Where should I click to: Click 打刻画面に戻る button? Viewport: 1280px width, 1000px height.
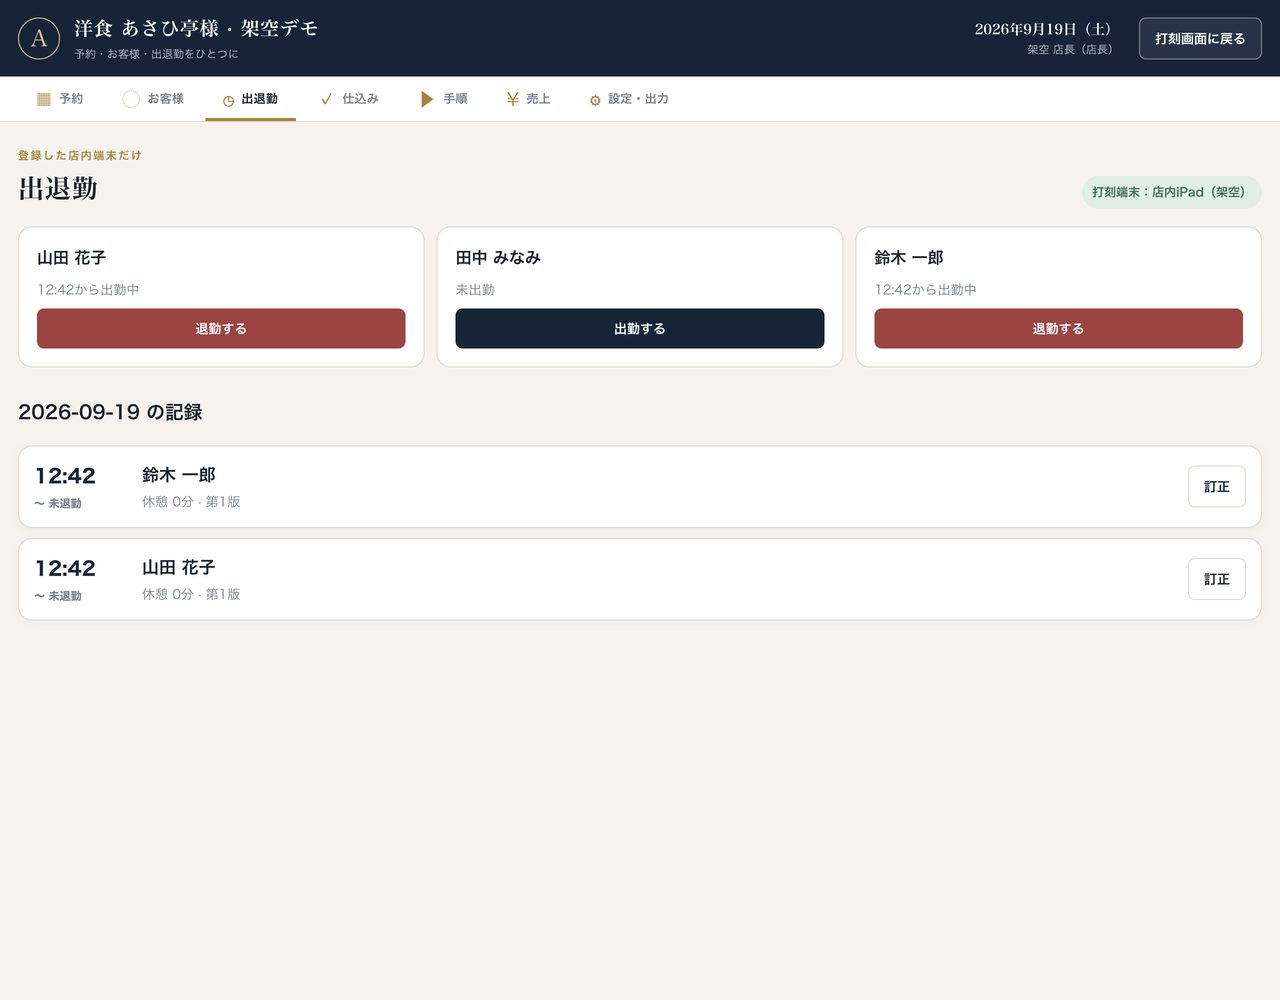1200,38
